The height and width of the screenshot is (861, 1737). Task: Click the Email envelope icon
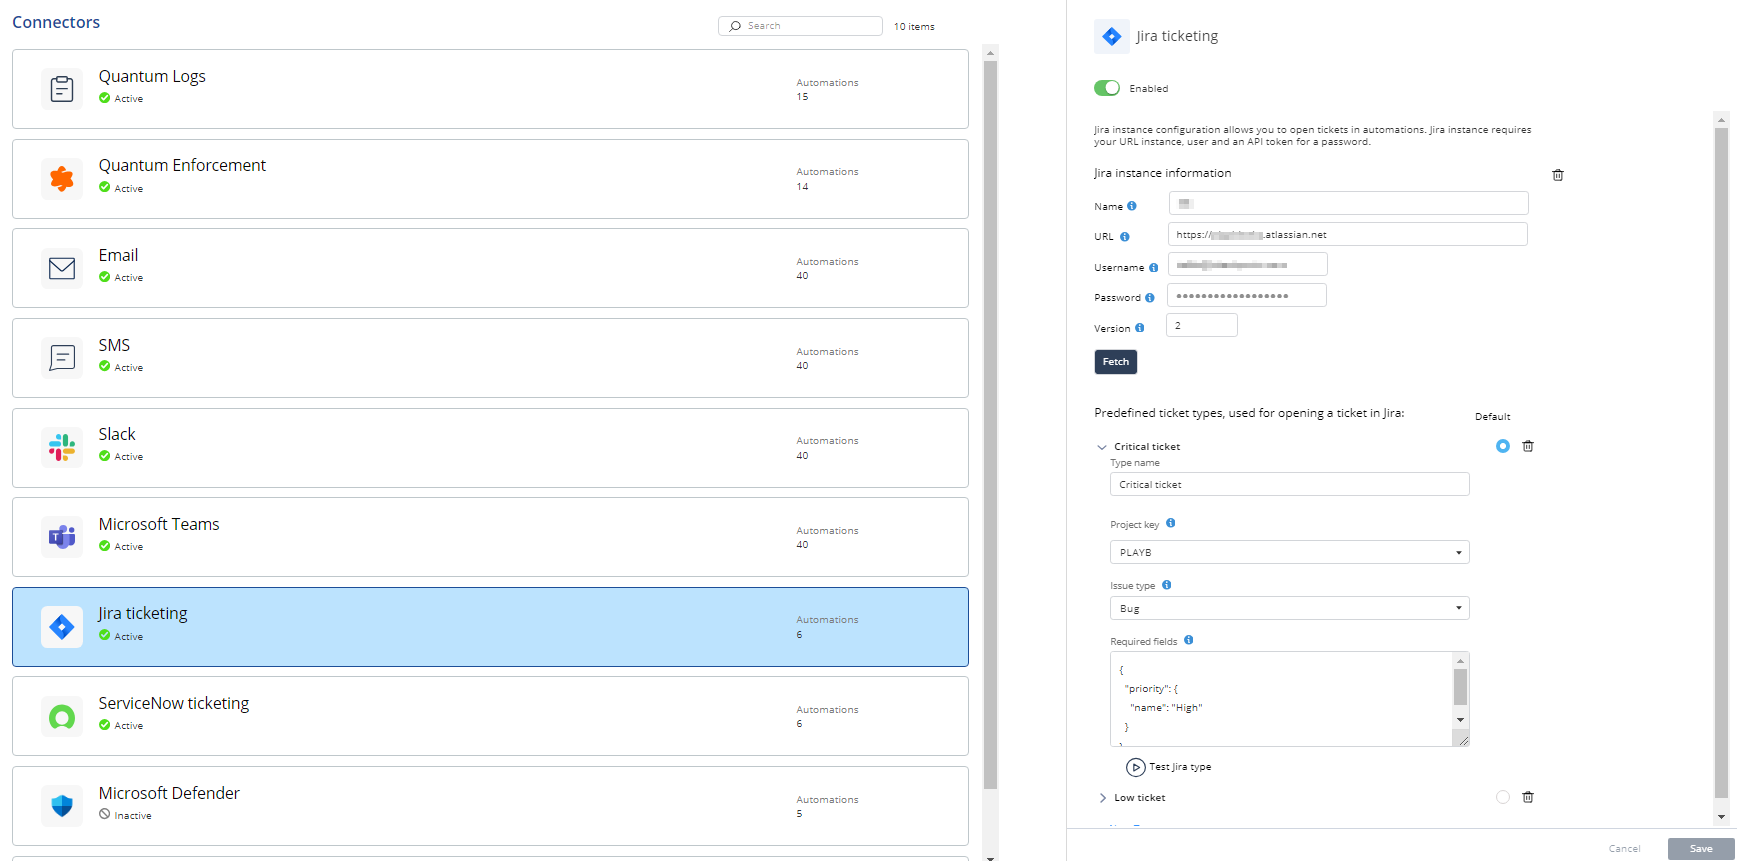pyautogui.click(x=62, y=268)
